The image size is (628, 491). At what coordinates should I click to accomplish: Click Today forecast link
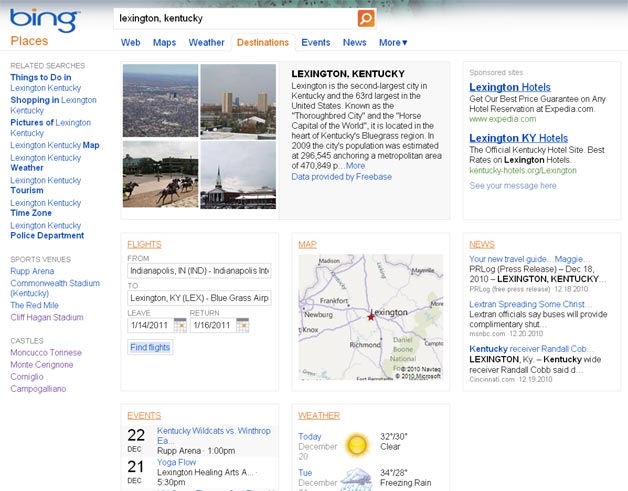[x=310, y=437]
